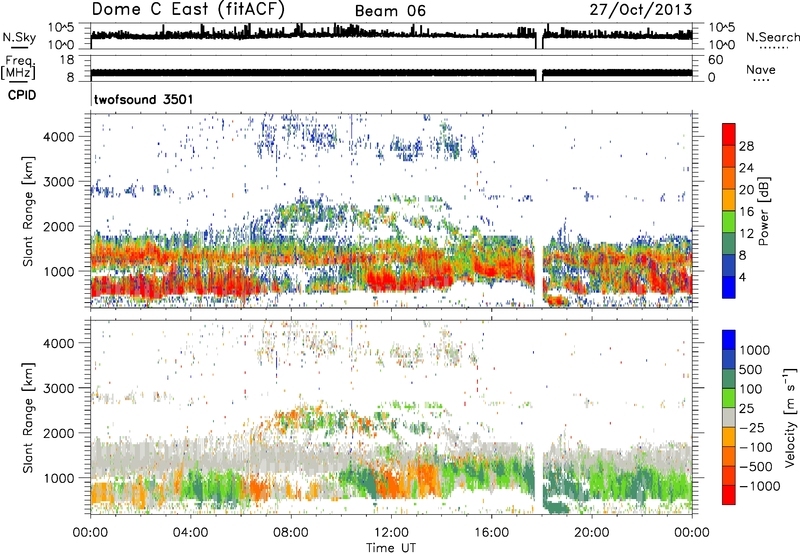Pick power colorbar segment between 20 and 24
800x554 pixels.
(729, 179)
